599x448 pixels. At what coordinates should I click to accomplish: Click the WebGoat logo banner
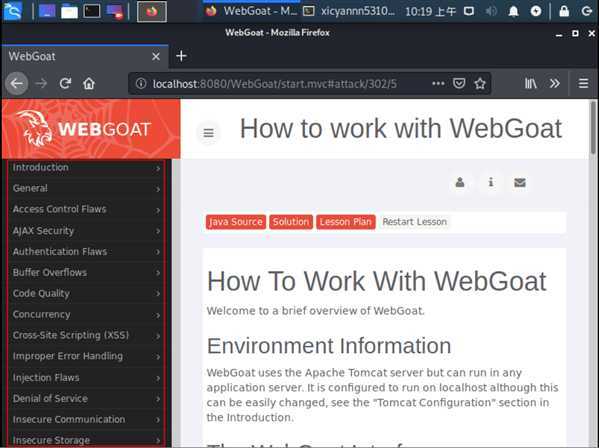91,129
